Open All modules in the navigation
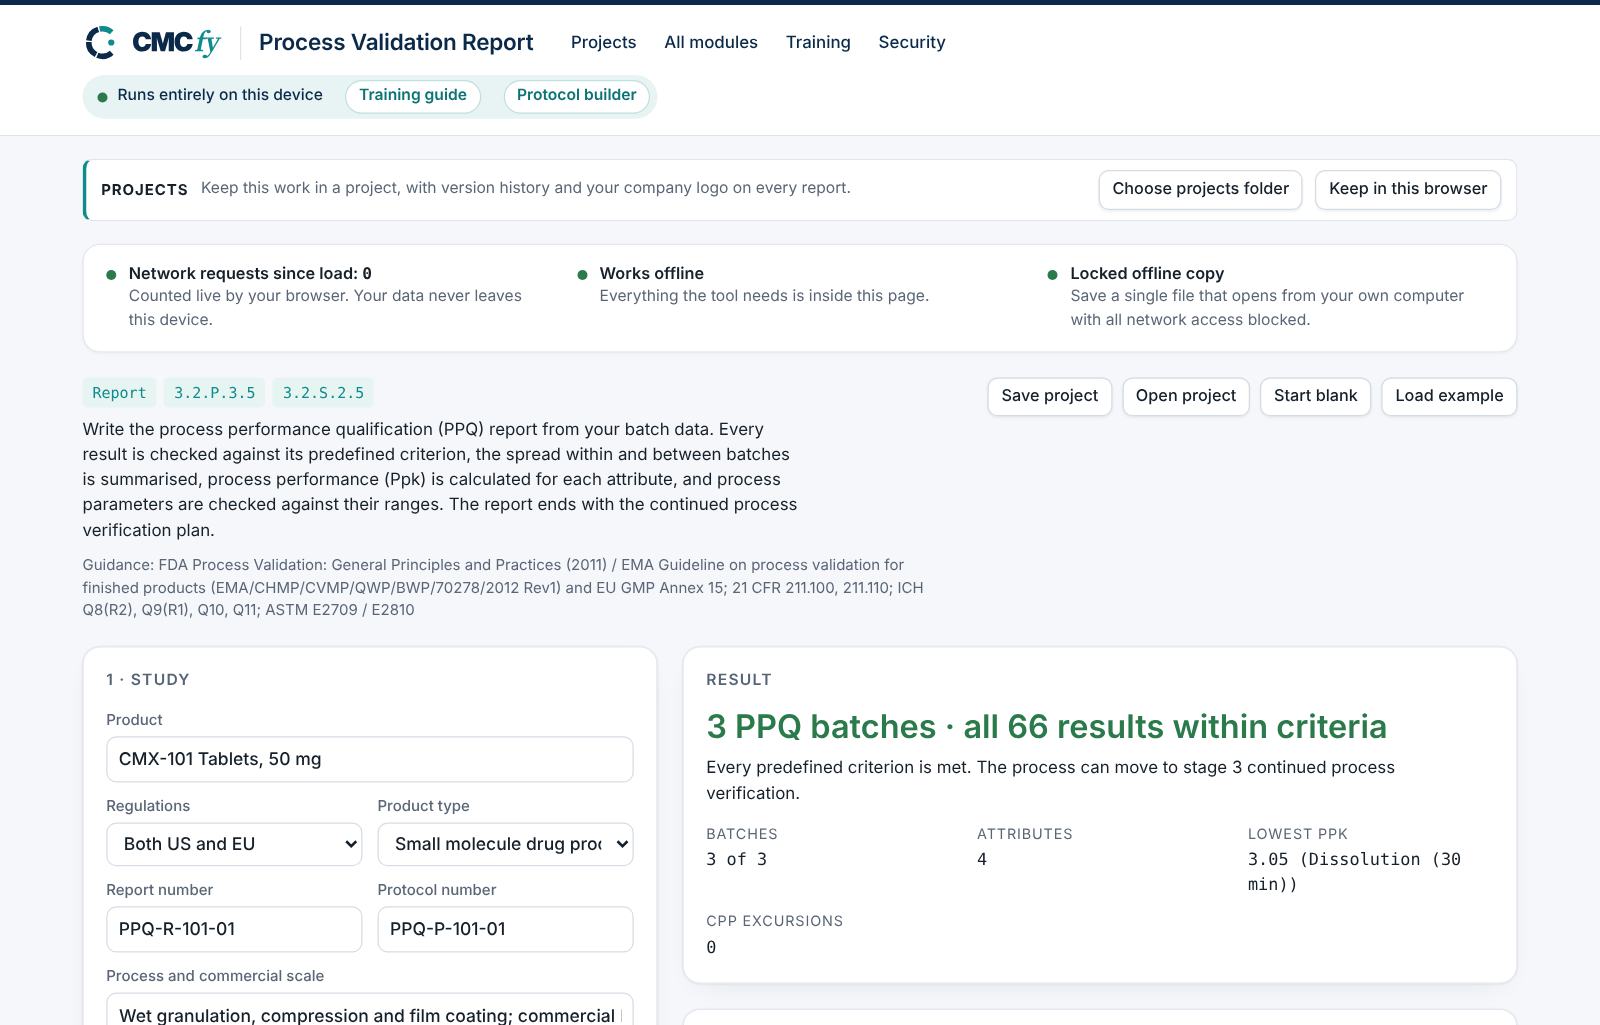The image size is (1600, 1025). [x=711, y=42]
